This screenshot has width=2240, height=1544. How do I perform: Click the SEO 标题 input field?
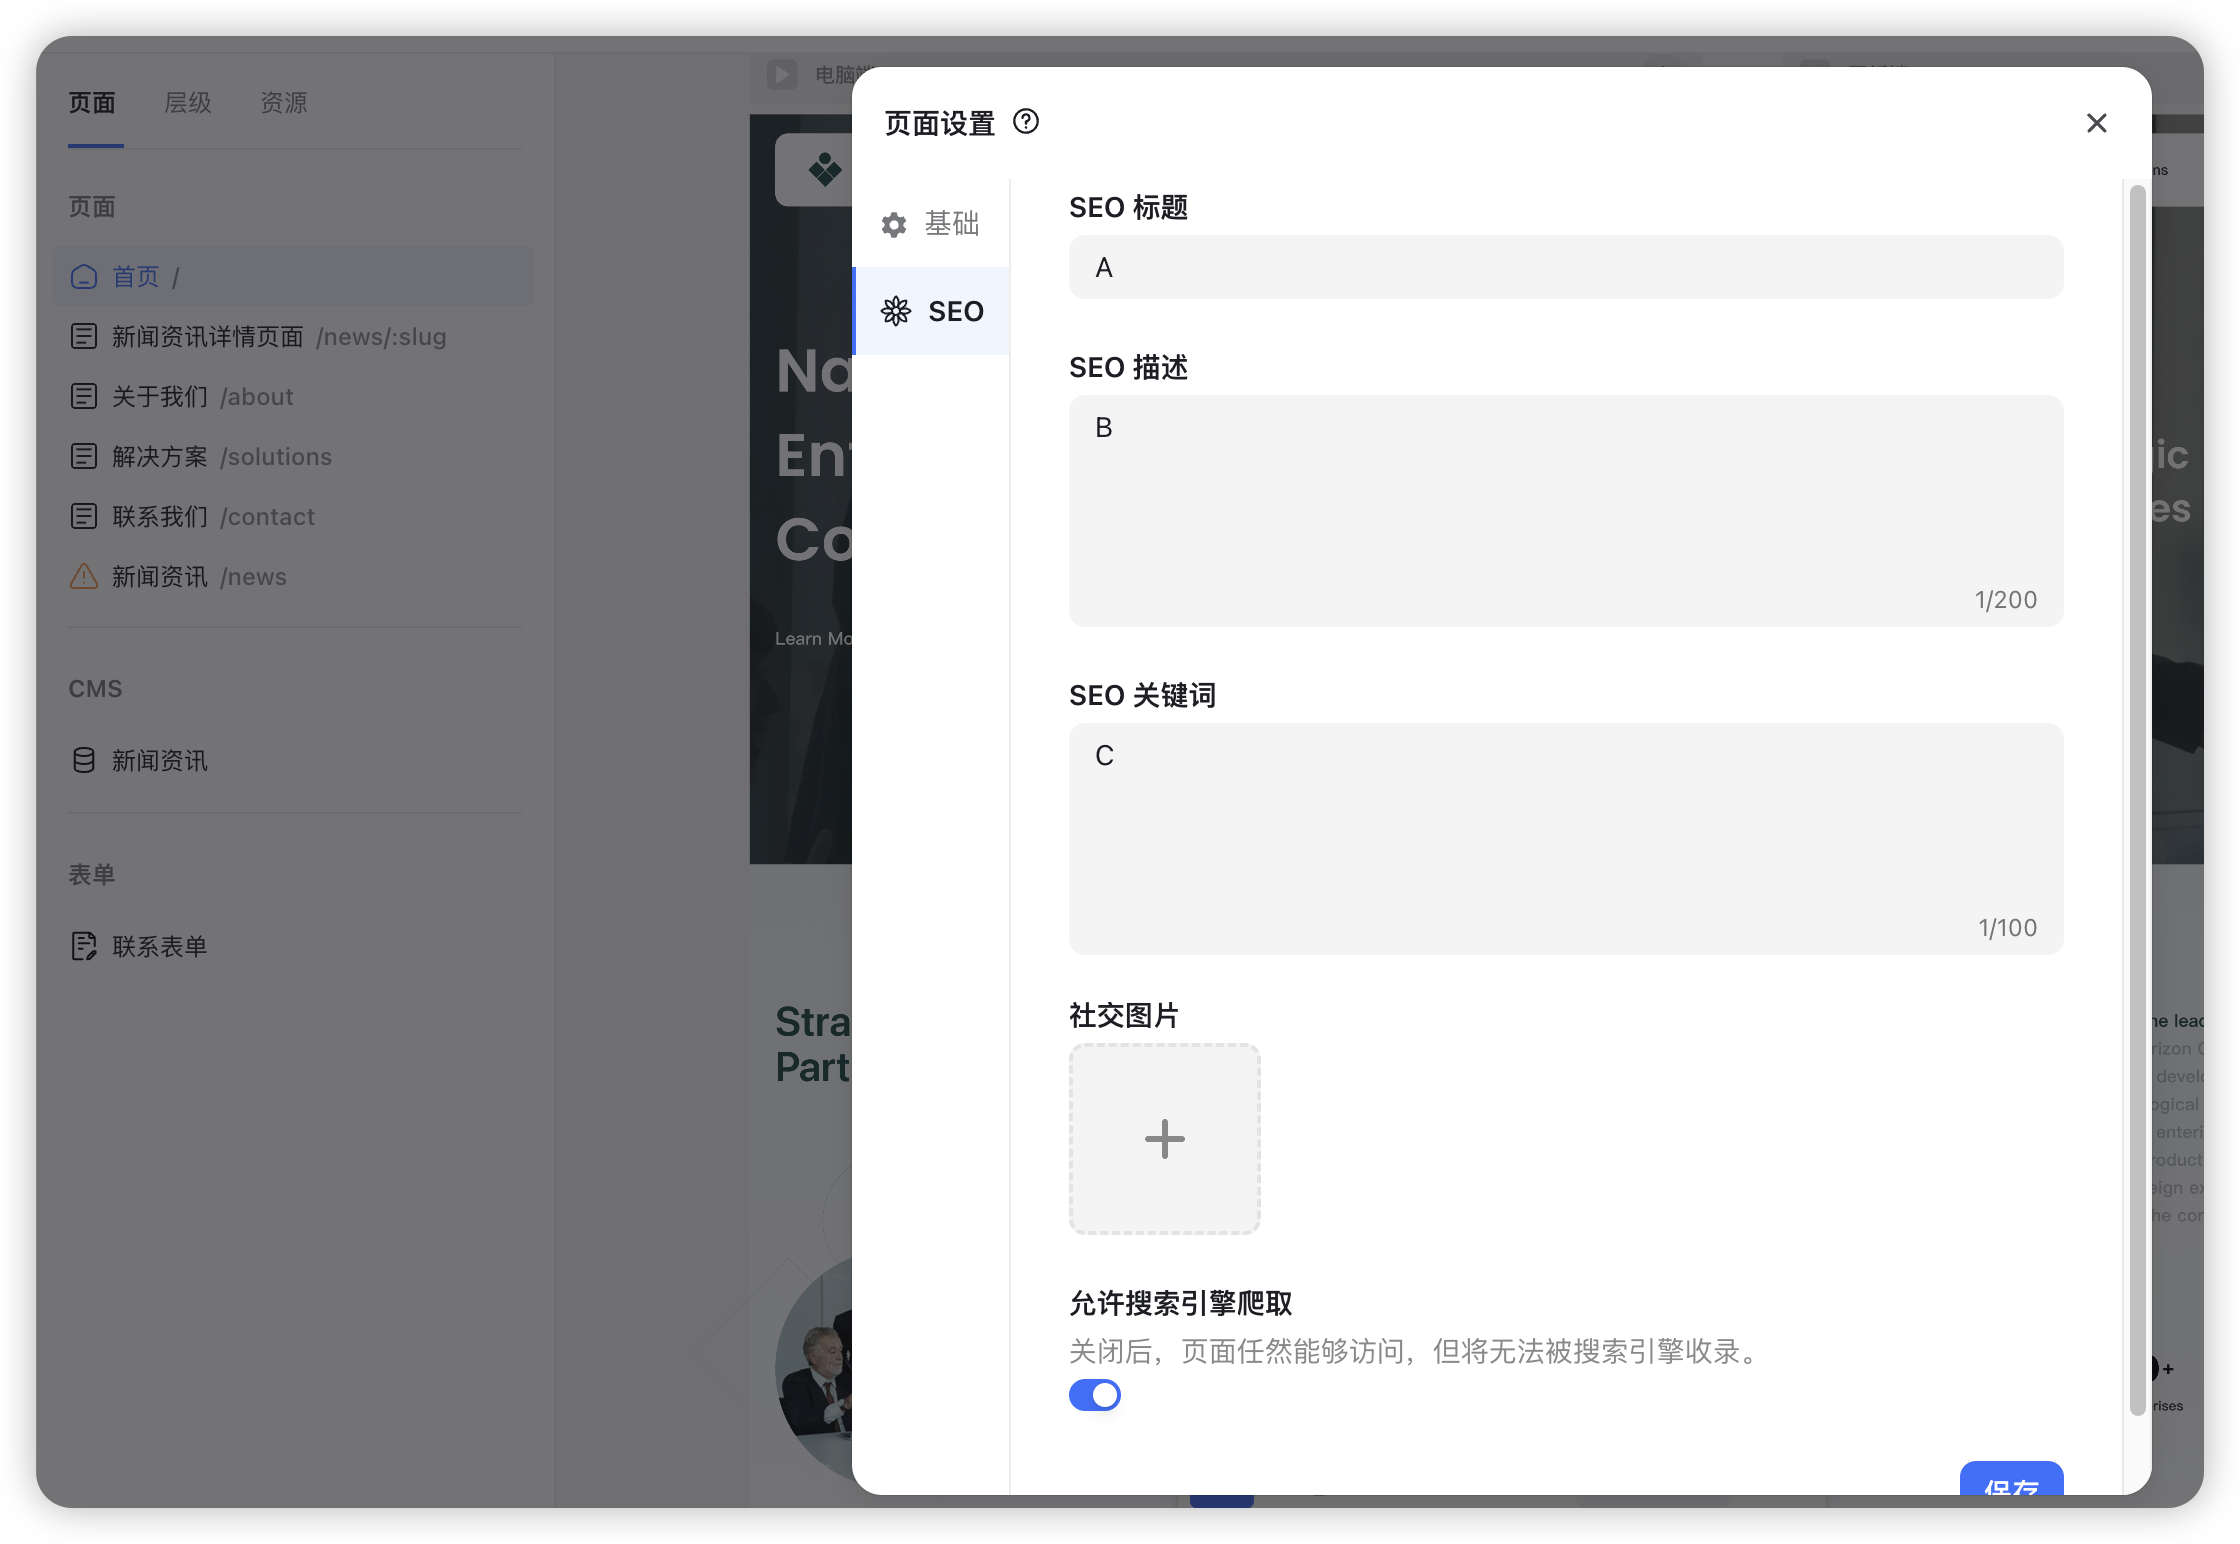(1565, 267)
